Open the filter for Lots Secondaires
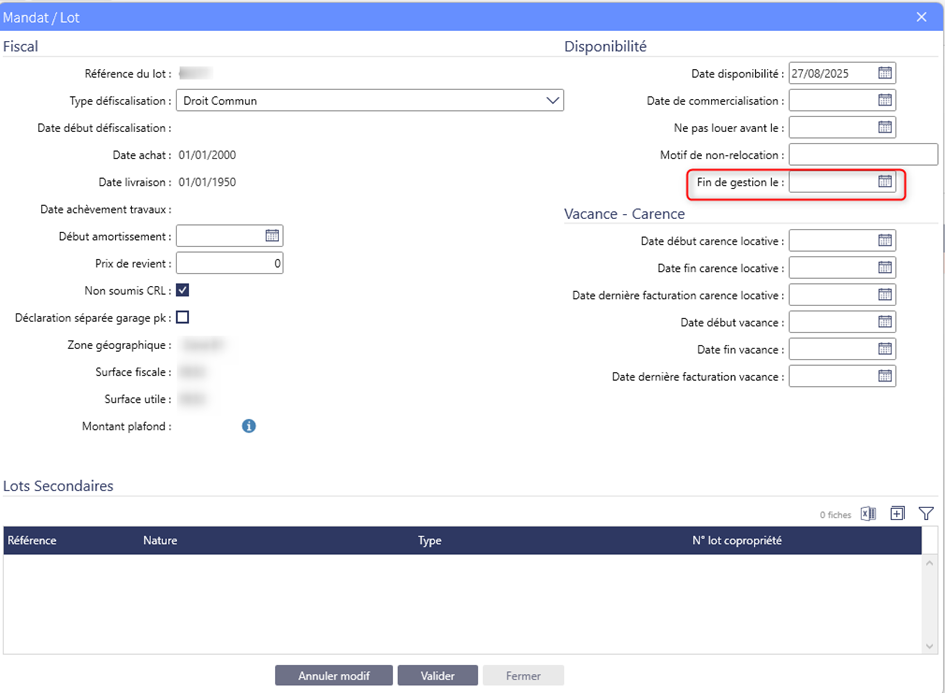This screenshot has width=945, height=693. pyautogui.click(x=926, y=514)
